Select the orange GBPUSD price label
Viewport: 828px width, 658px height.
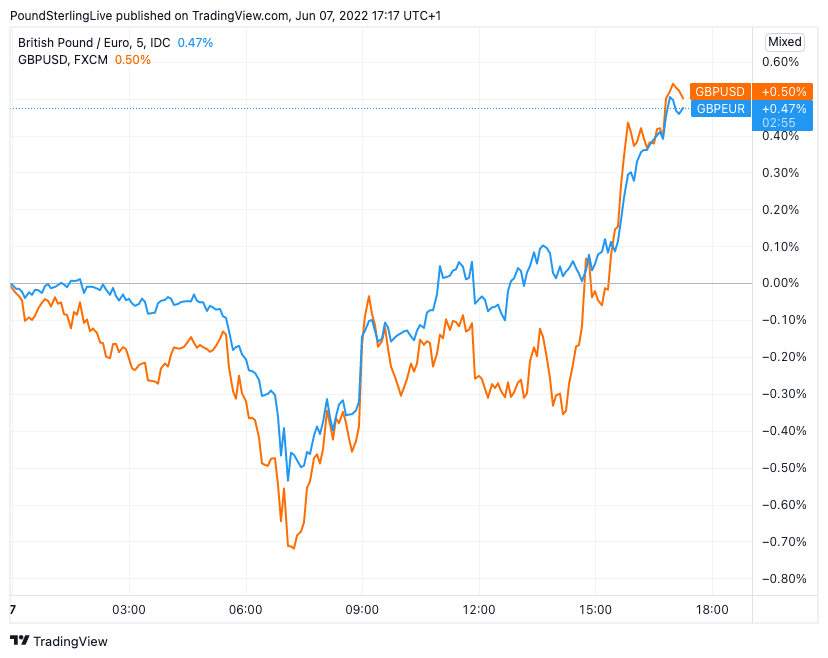(720, 92)
